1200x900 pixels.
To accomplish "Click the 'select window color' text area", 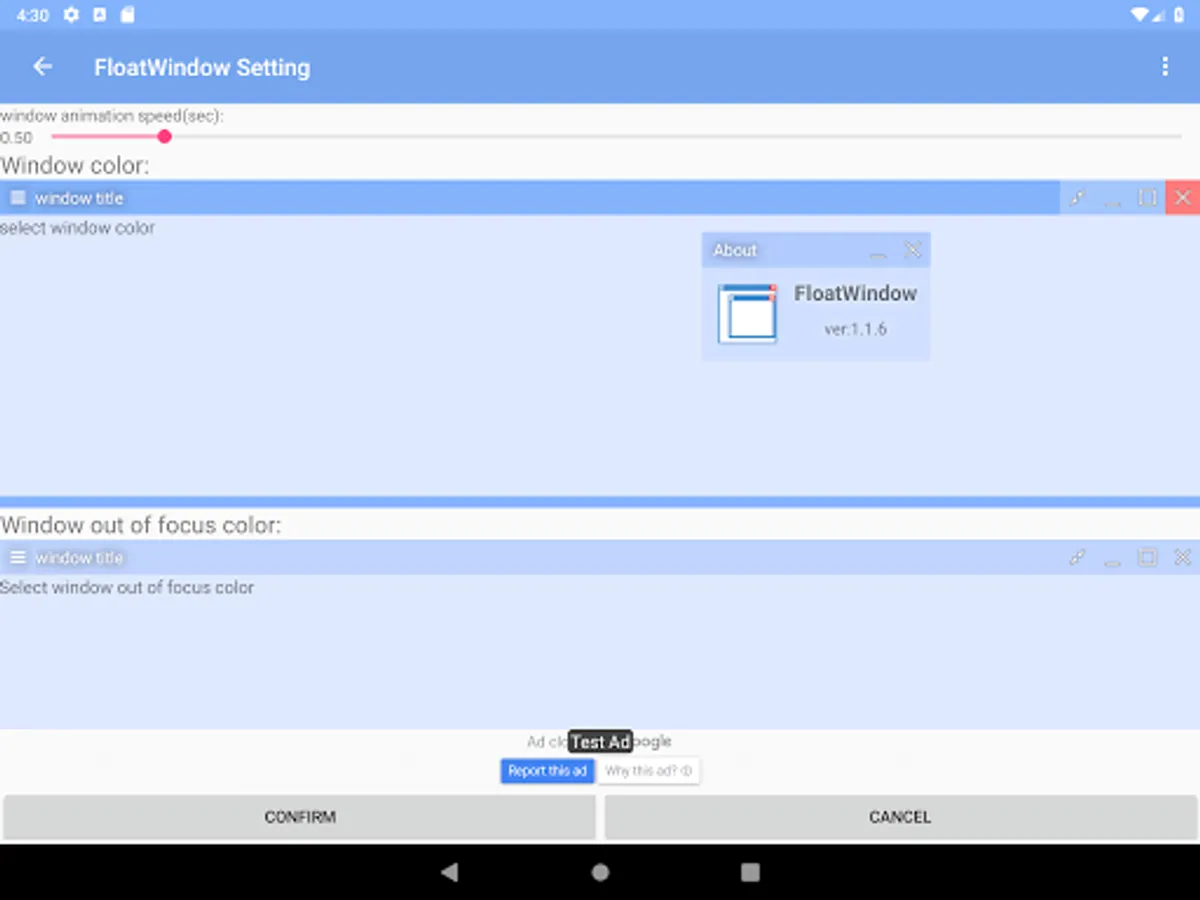I will coord(78,228).
